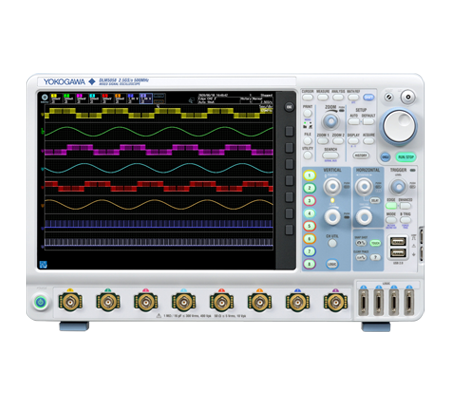Push the HORIZONTAL position knob

(x=364, y=186)
